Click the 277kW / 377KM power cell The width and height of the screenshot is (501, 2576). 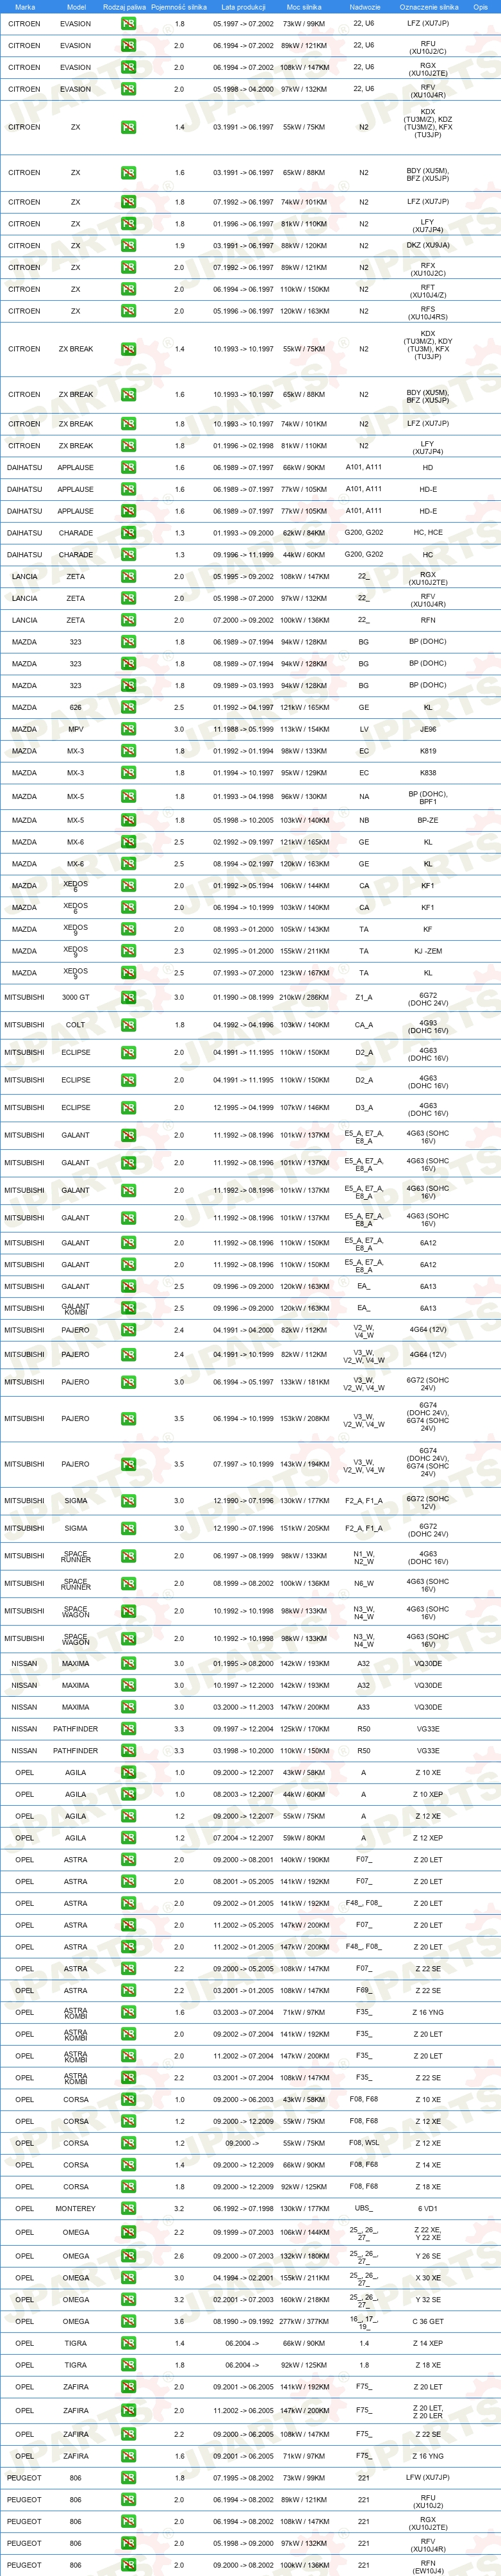304,2322
